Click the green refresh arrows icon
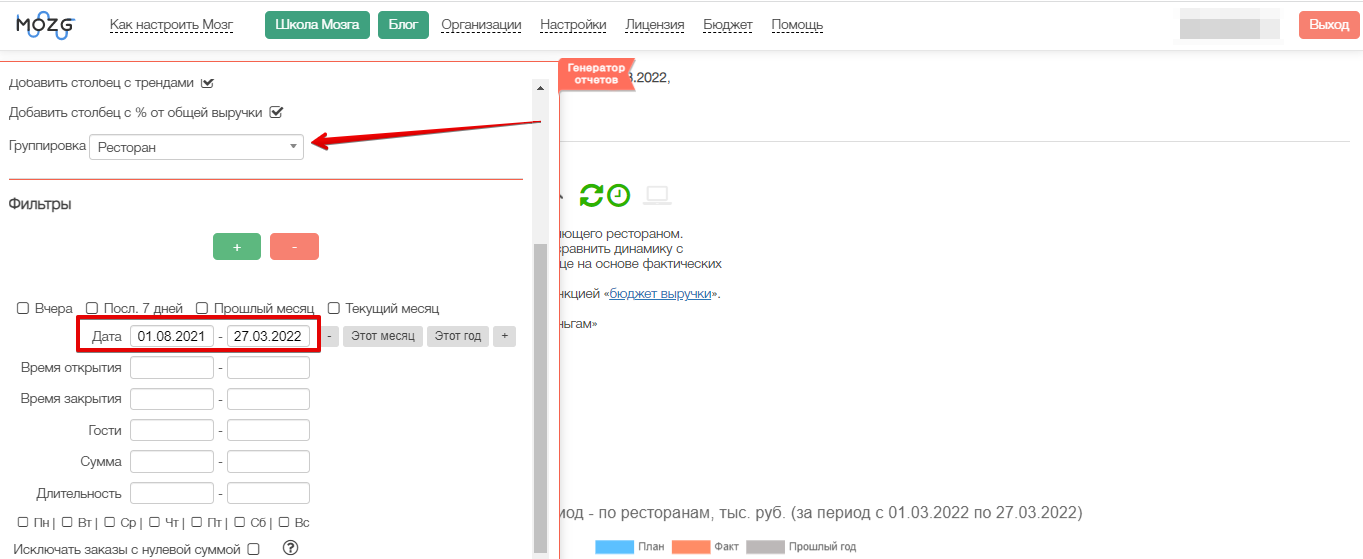1363x559 pixels. tap(591, 195)
